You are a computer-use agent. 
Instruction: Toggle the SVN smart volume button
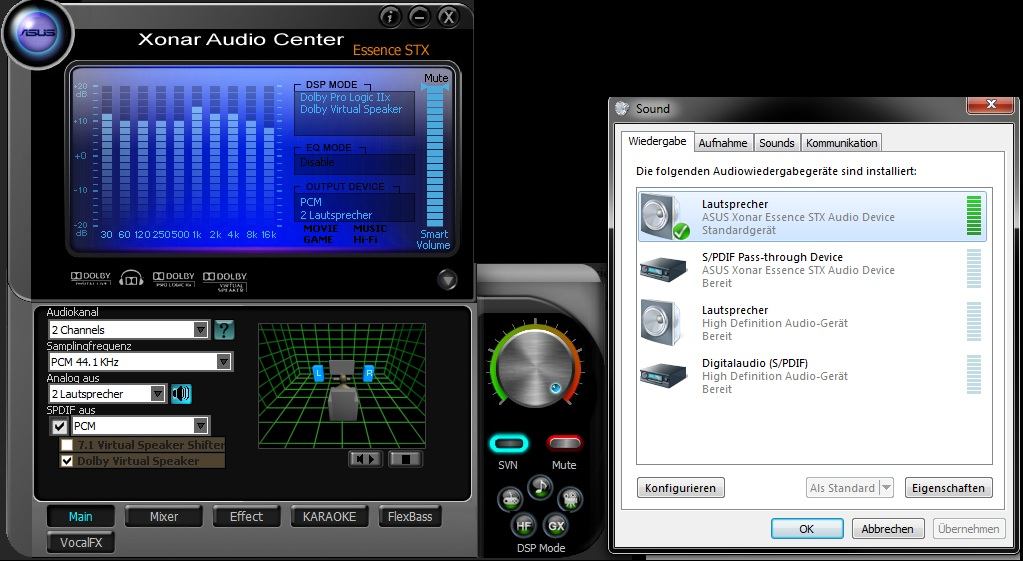508,444
